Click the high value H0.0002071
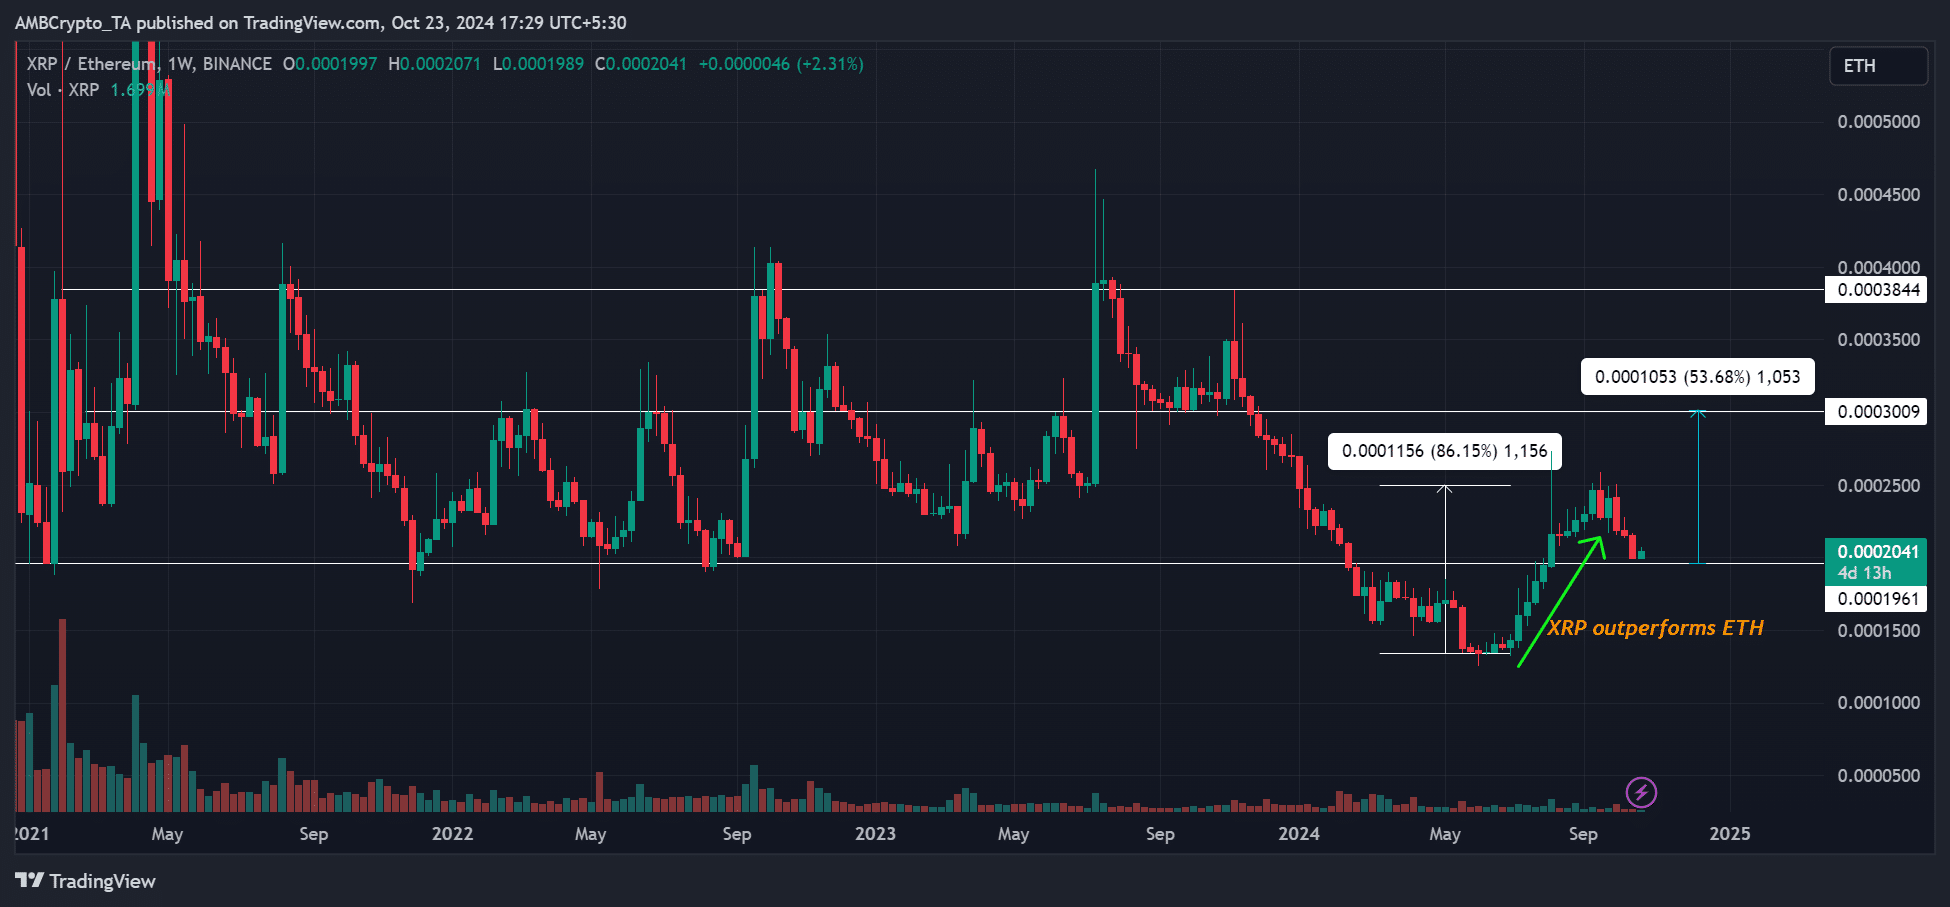 pos(434,64)
